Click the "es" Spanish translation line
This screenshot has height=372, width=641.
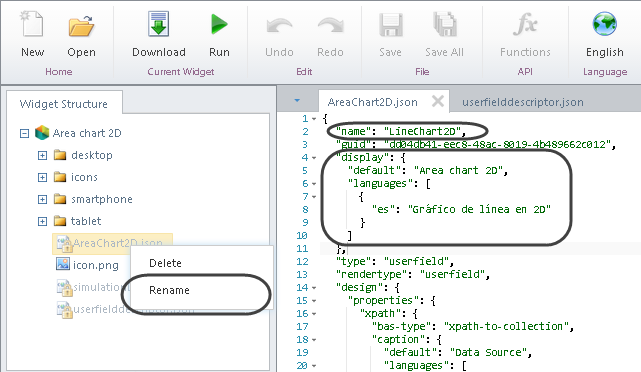461,209
